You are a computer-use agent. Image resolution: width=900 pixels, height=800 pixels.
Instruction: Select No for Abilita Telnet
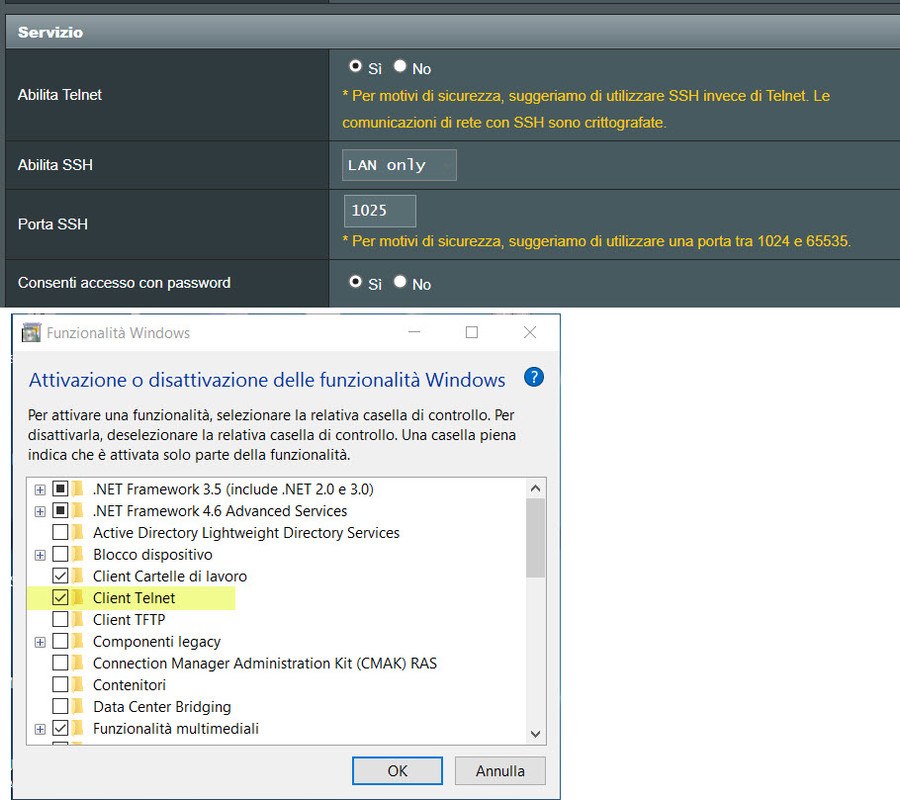tap(400, 67)
